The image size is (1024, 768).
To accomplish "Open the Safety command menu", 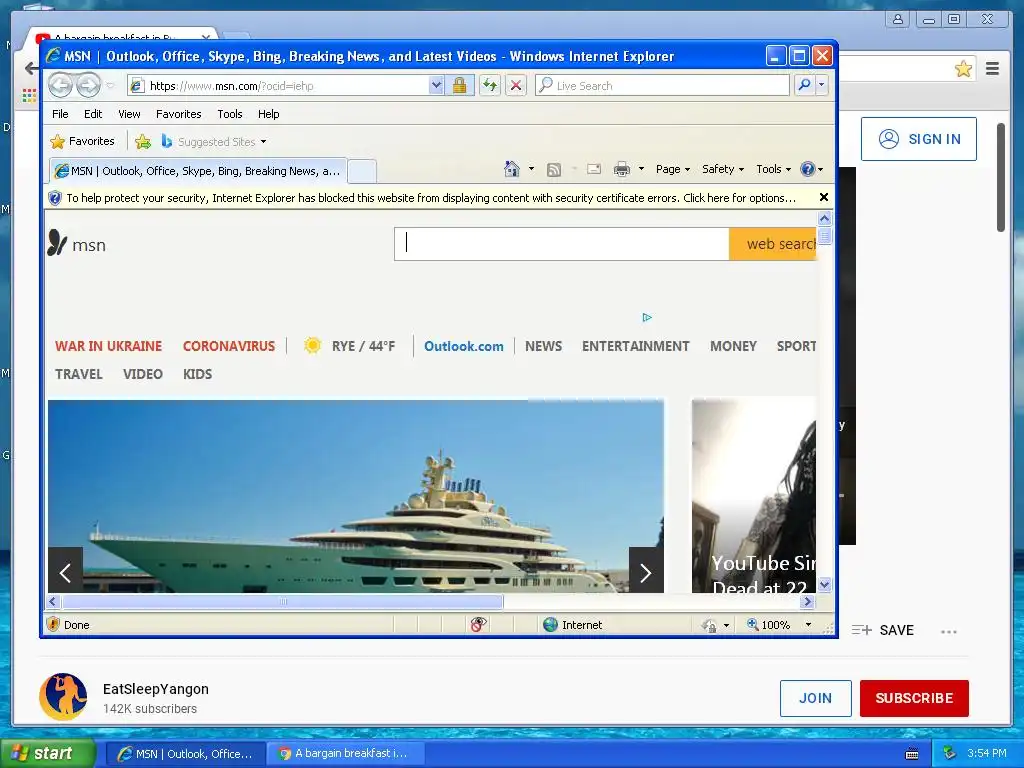I will pyautogui.click(x=723, y=169).
